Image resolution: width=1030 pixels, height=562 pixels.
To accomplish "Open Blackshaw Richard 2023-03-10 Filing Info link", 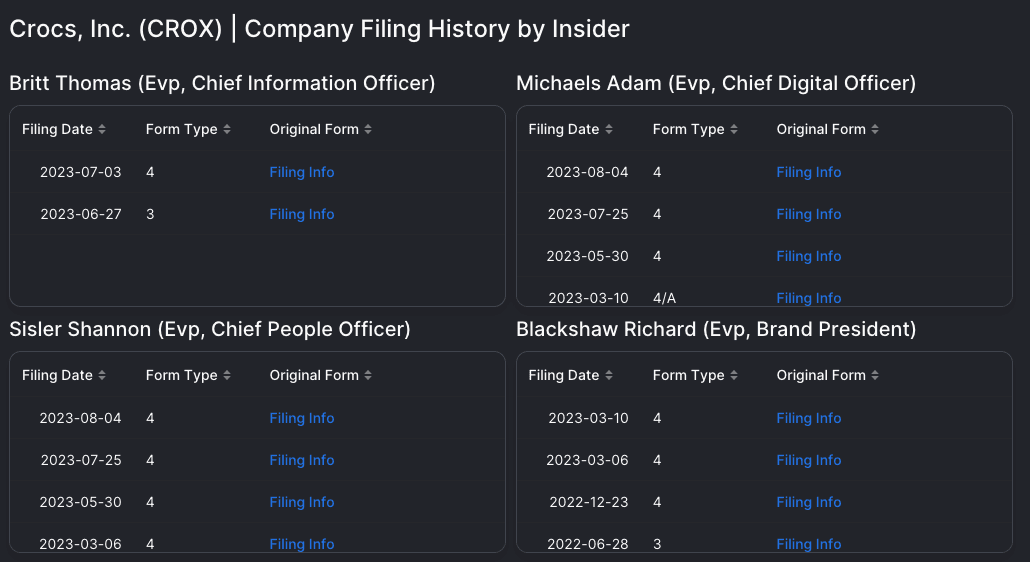I will point(809,418).
